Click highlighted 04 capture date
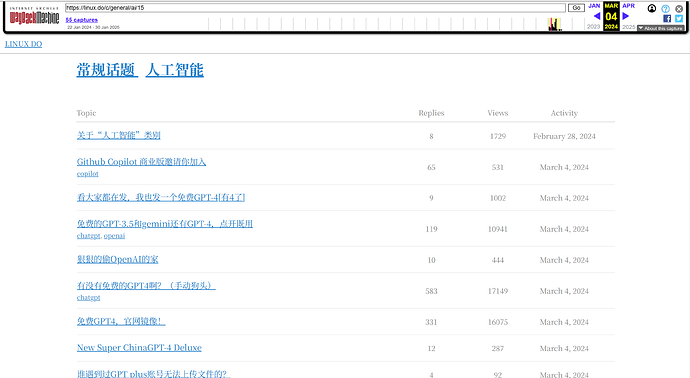The width and height of the screenshot is (690, 378). point(611,17)
